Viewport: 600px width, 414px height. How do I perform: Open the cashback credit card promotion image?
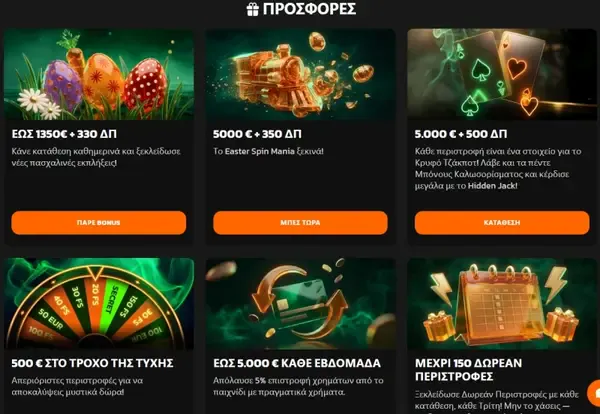pyautogui.click(x=300, y=303)
